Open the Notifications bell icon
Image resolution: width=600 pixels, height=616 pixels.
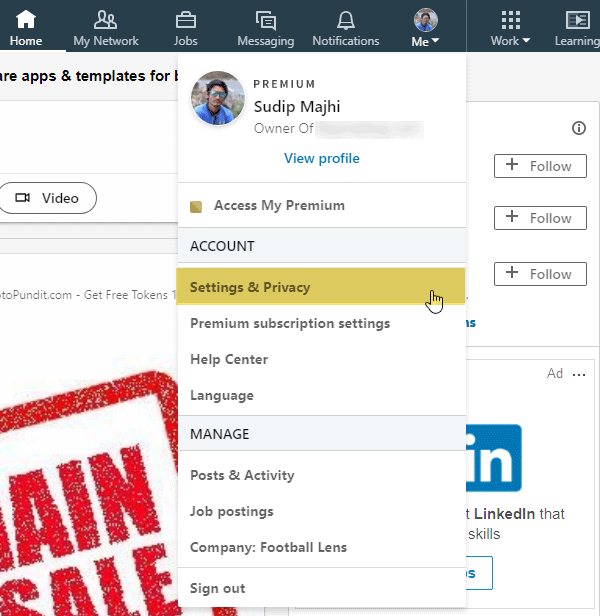(x=346, y=20)
